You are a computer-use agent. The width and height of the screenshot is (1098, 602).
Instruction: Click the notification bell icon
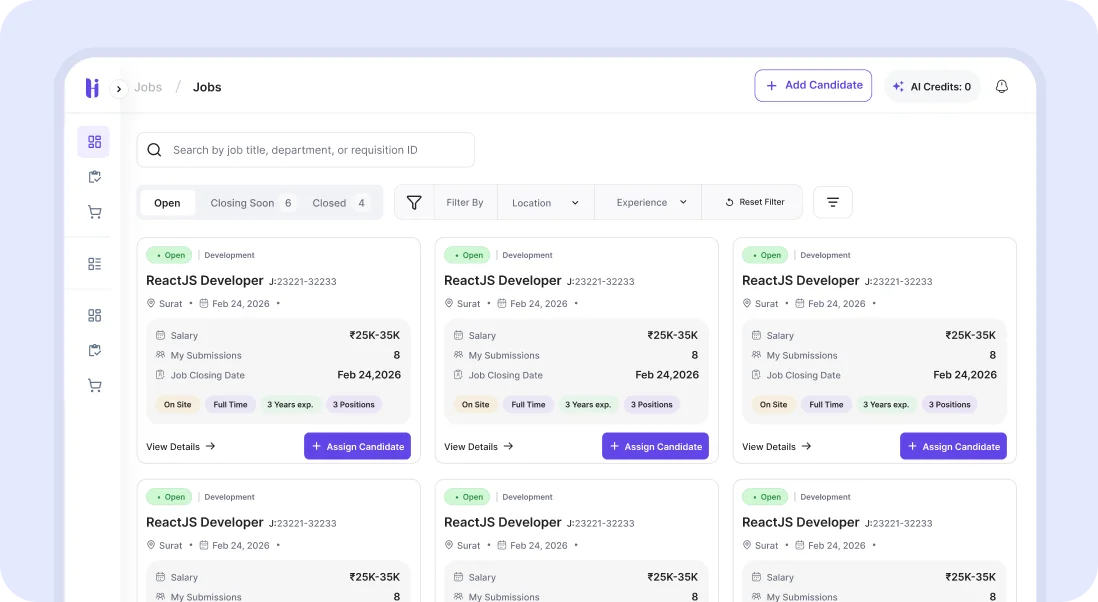click(x=1001, y=87)
